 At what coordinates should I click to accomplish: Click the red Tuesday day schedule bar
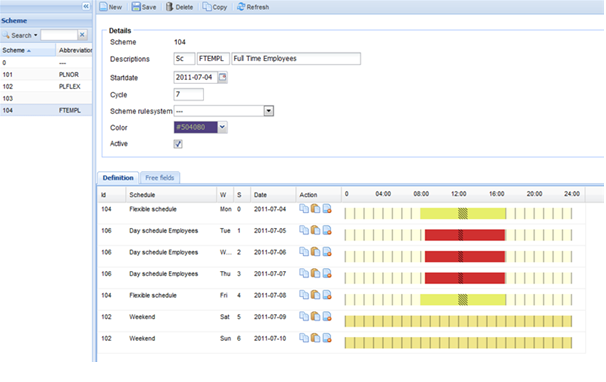pyautogui.click(x=465, y=235)
